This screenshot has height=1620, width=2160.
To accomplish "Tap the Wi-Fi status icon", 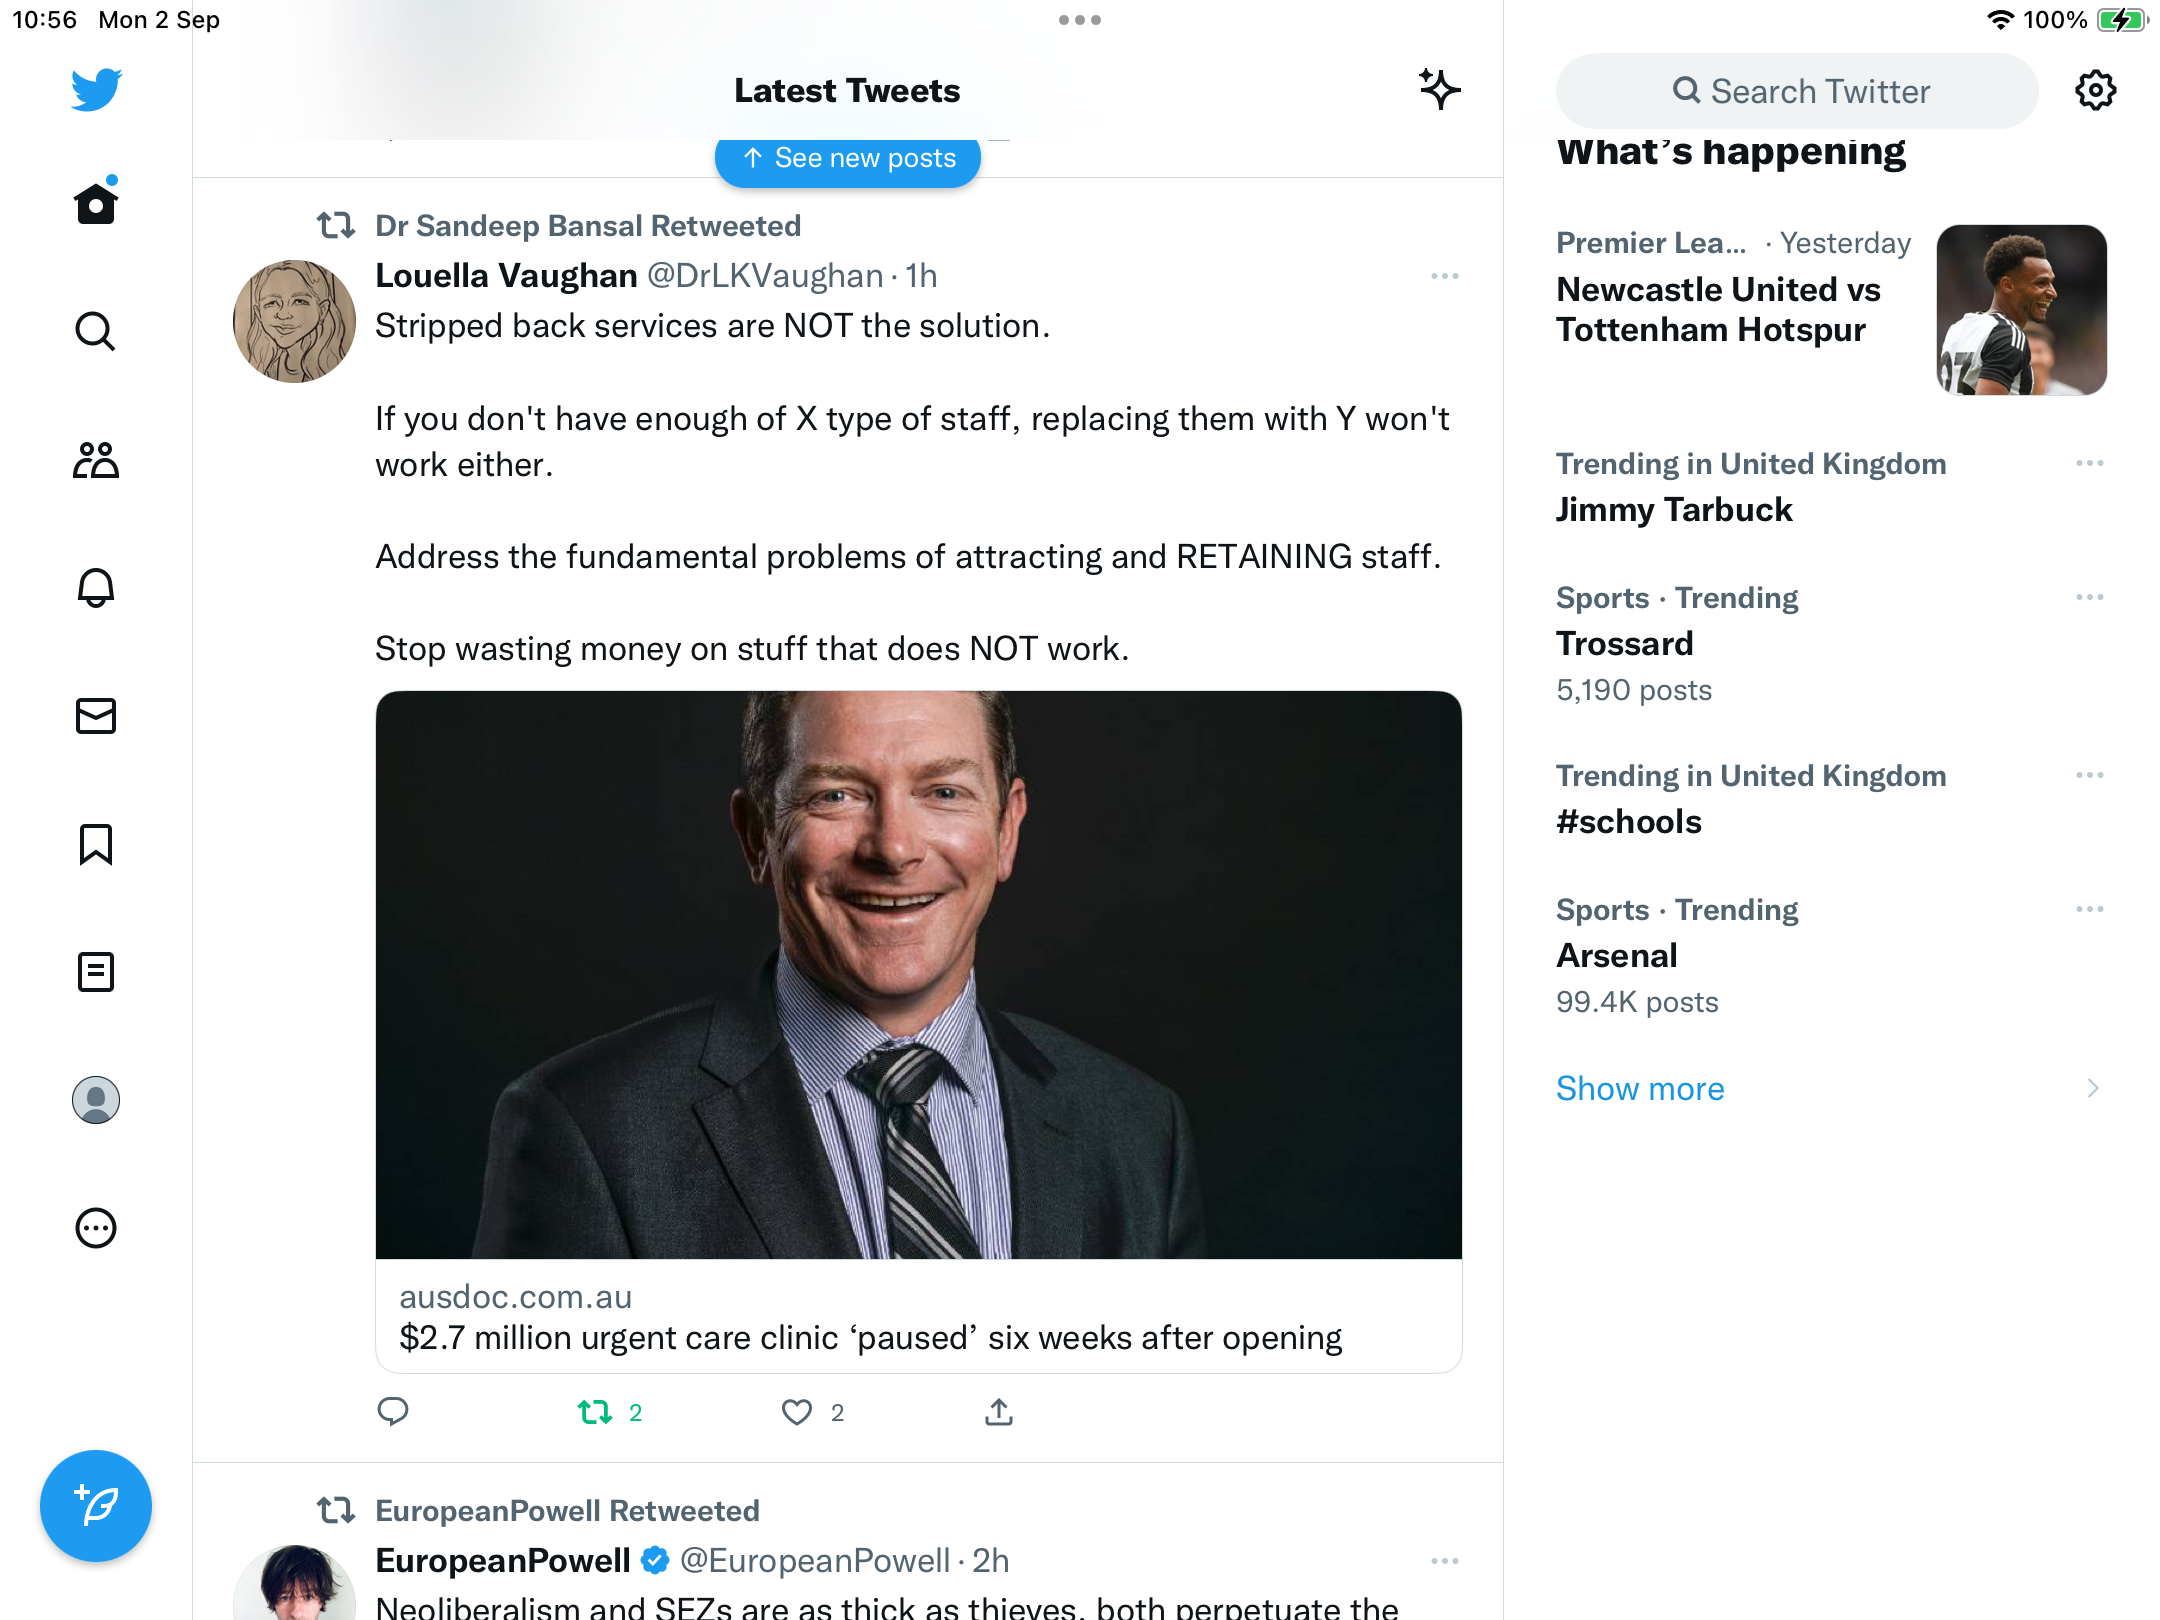I will click(x=2000, y=20).
